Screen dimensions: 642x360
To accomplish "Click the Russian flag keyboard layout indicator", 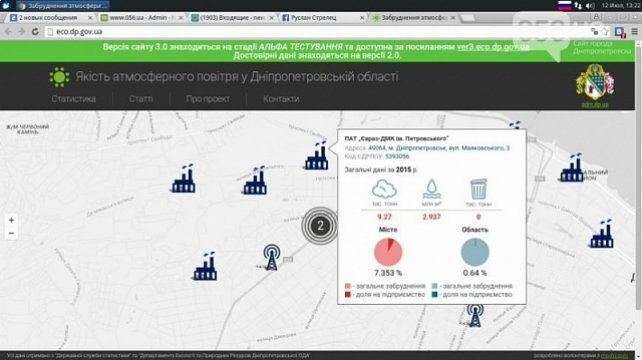I will click(x=565, y=5).
